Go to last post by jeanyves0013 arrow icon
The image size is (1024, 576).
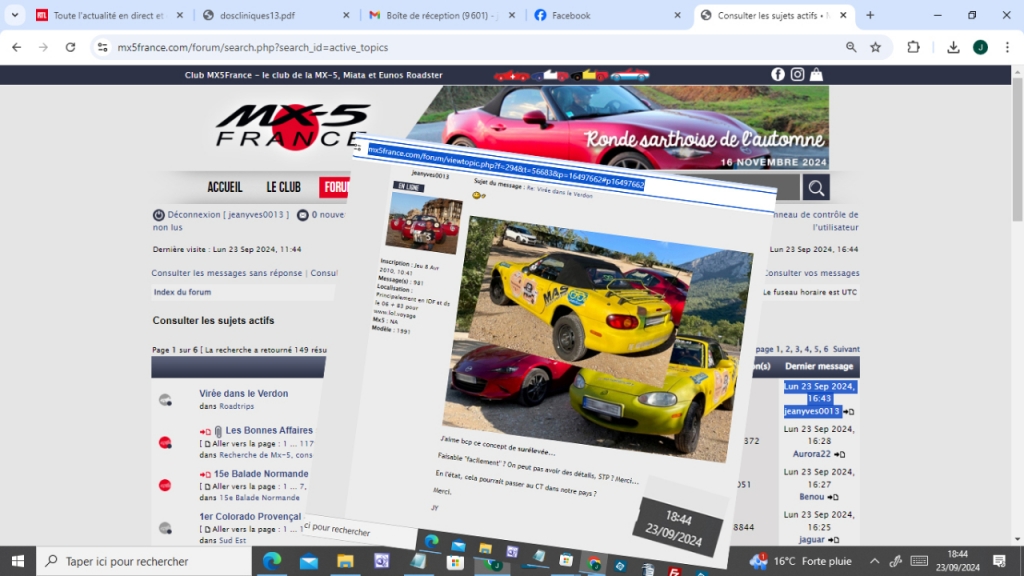[x=849, y=411]
